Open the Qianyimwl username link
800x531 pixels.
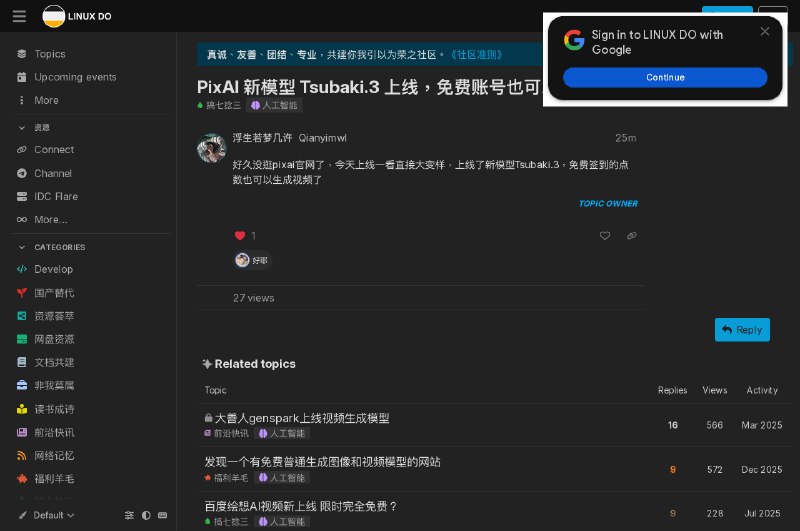322,138
